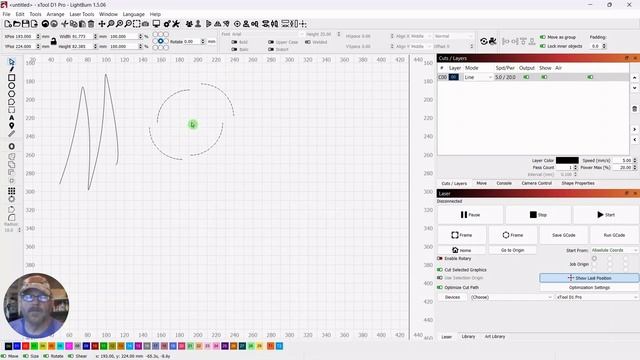Click the Pan/Move view cross icon

tap(102, 24)
